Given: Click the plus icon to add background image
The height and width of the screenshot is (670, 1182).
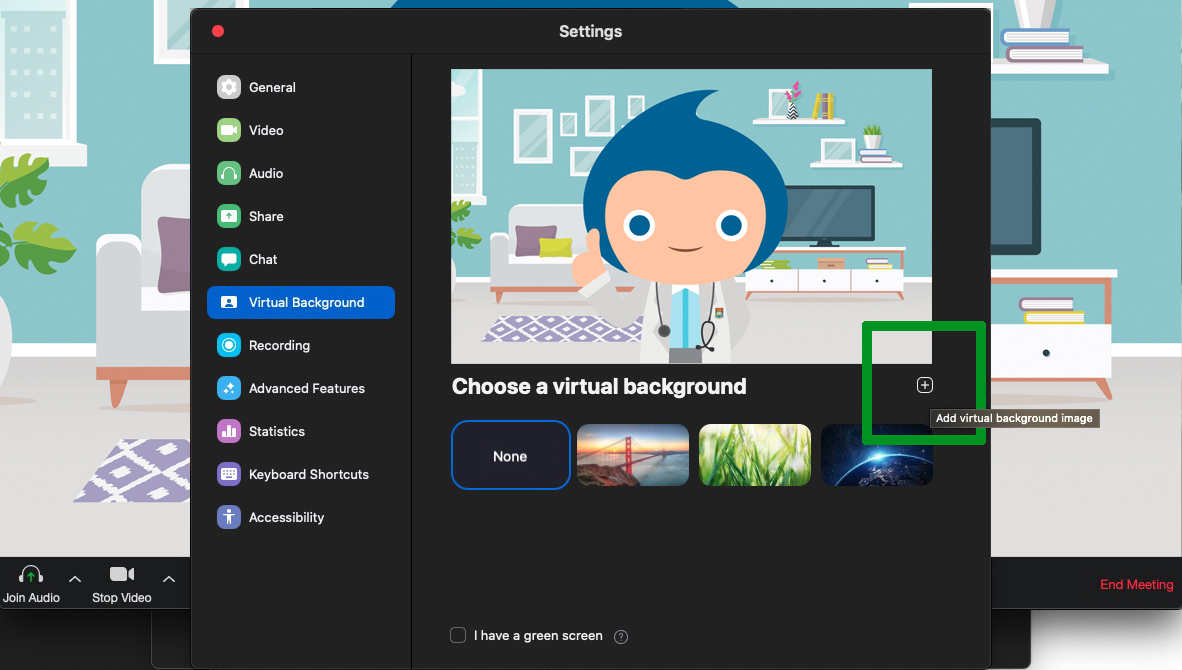Looking at the screenshot, I should (925, 385).
